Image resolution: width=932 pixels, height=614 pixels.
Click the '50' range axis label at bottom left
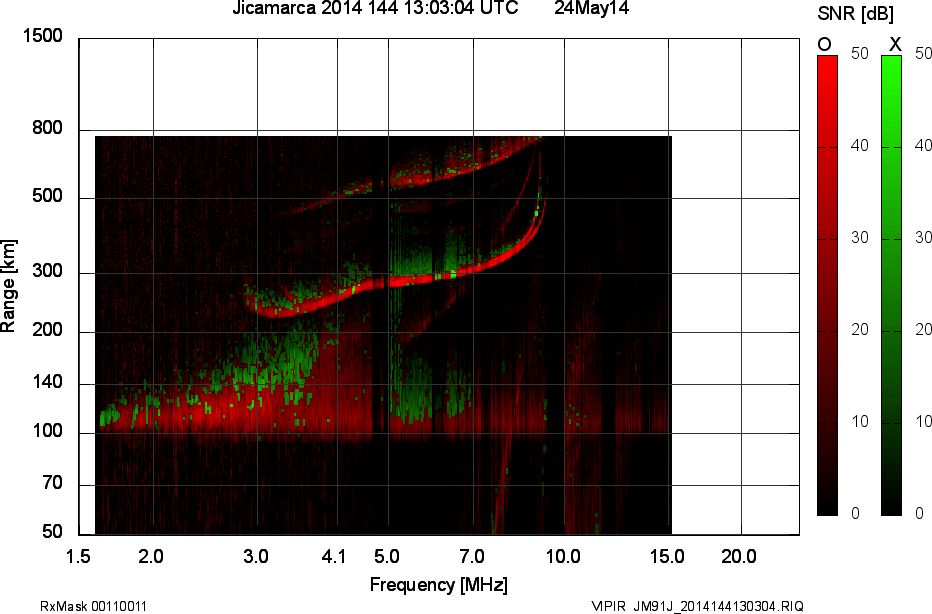pyautogui.click(x=52, y=531)
